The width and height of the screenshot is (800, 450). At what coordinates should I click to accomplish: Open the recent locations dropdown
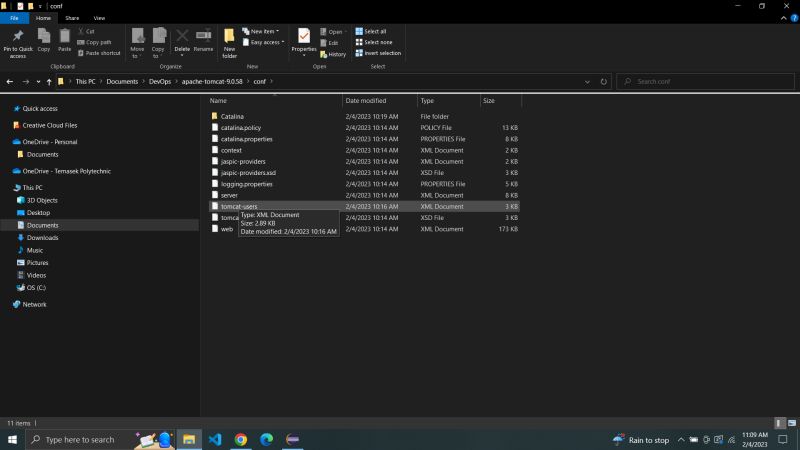tap(38, 82)
